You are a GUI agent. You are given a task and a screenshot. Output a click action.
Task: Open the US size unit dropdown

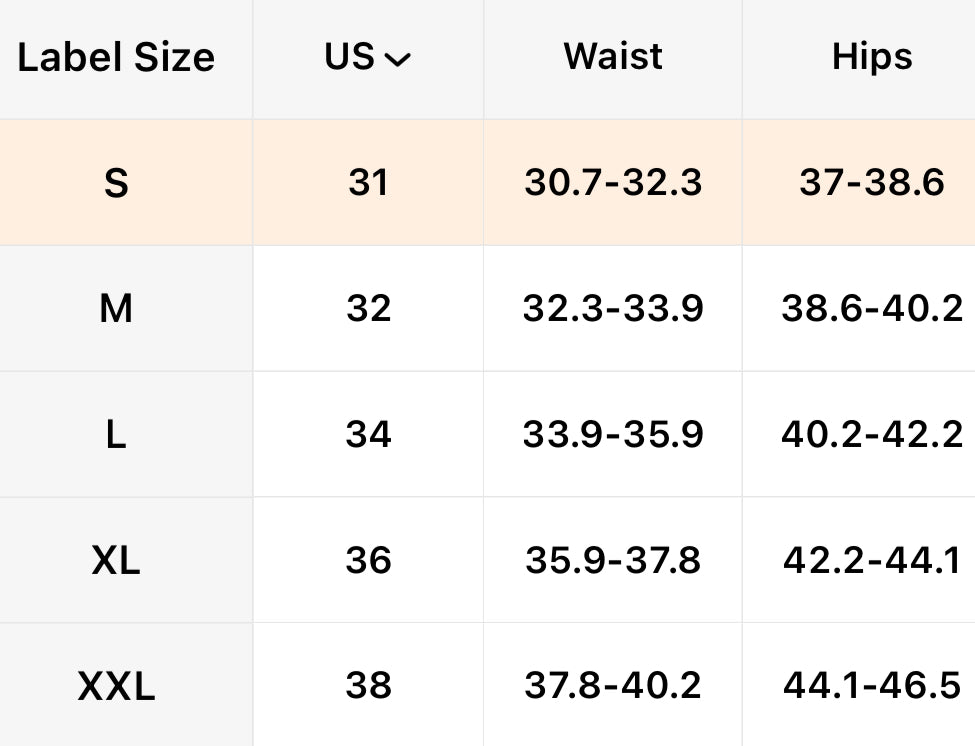368,58
